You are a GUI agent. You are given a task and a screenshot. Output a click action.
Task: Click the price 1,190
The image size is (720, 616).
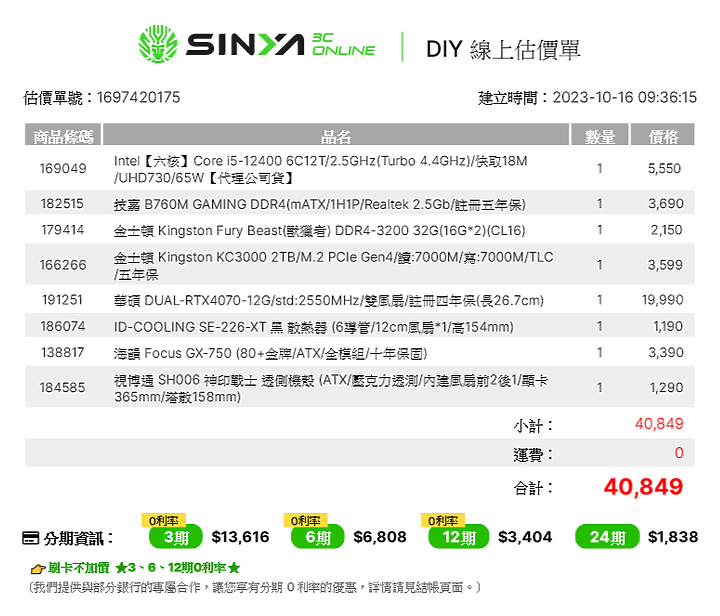(x=668, y=326)
